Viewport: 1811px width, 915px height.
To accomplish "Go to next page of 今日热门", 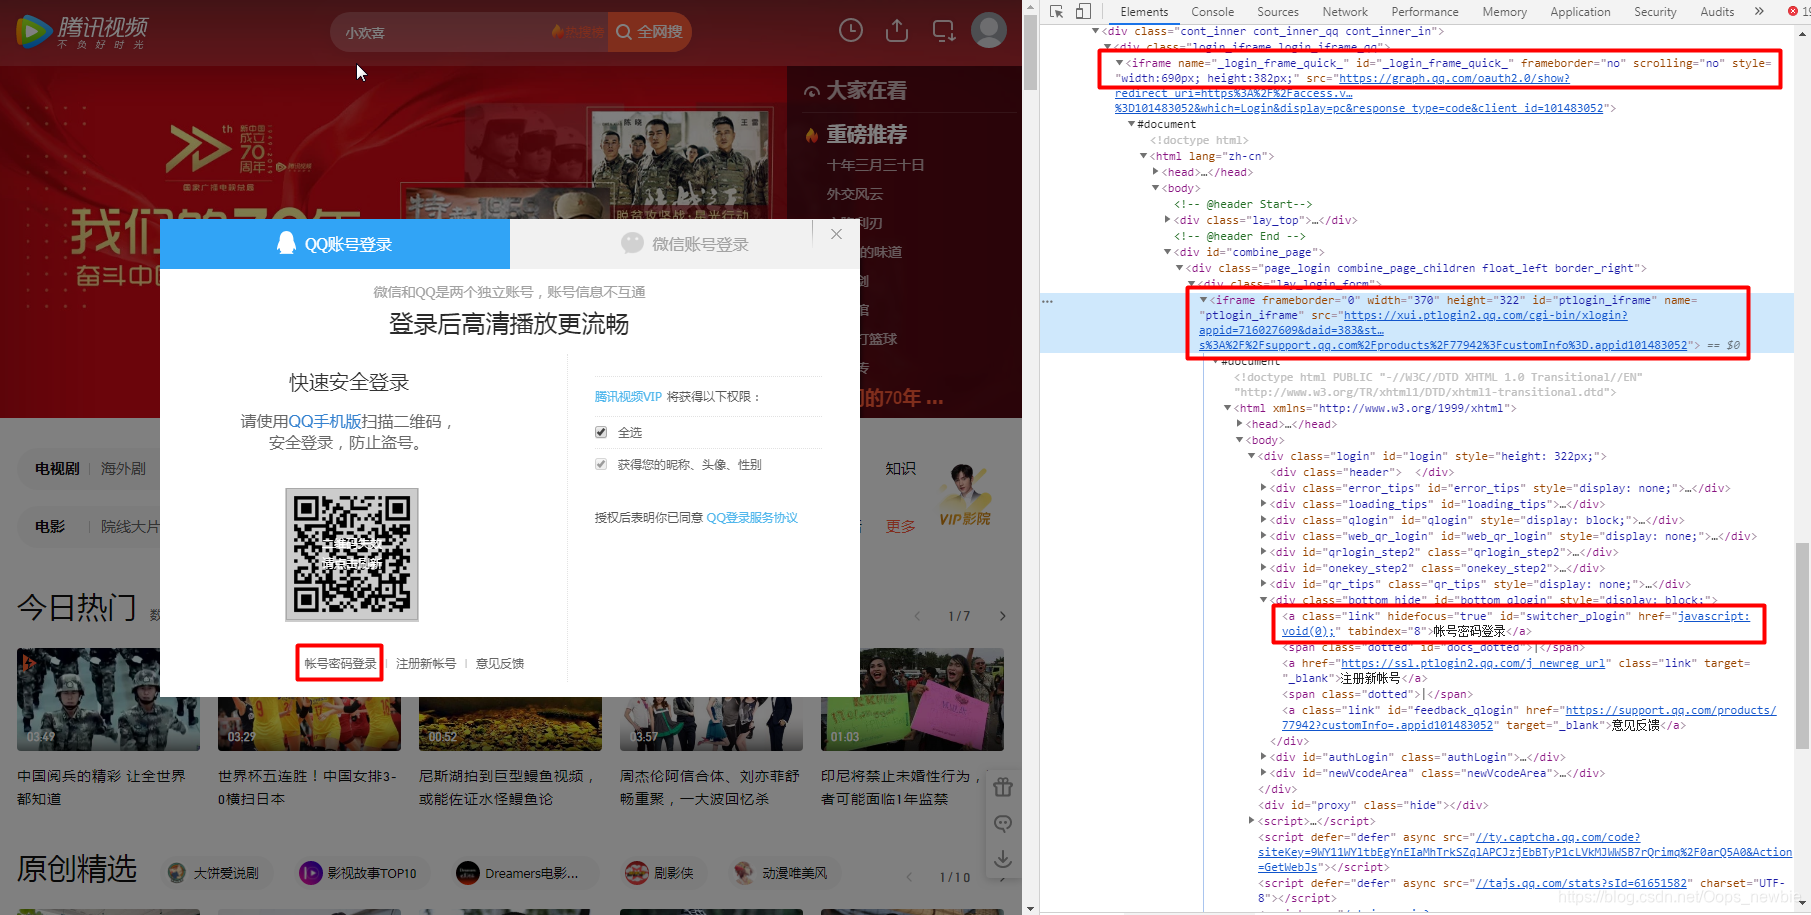I will (1003, 616).
